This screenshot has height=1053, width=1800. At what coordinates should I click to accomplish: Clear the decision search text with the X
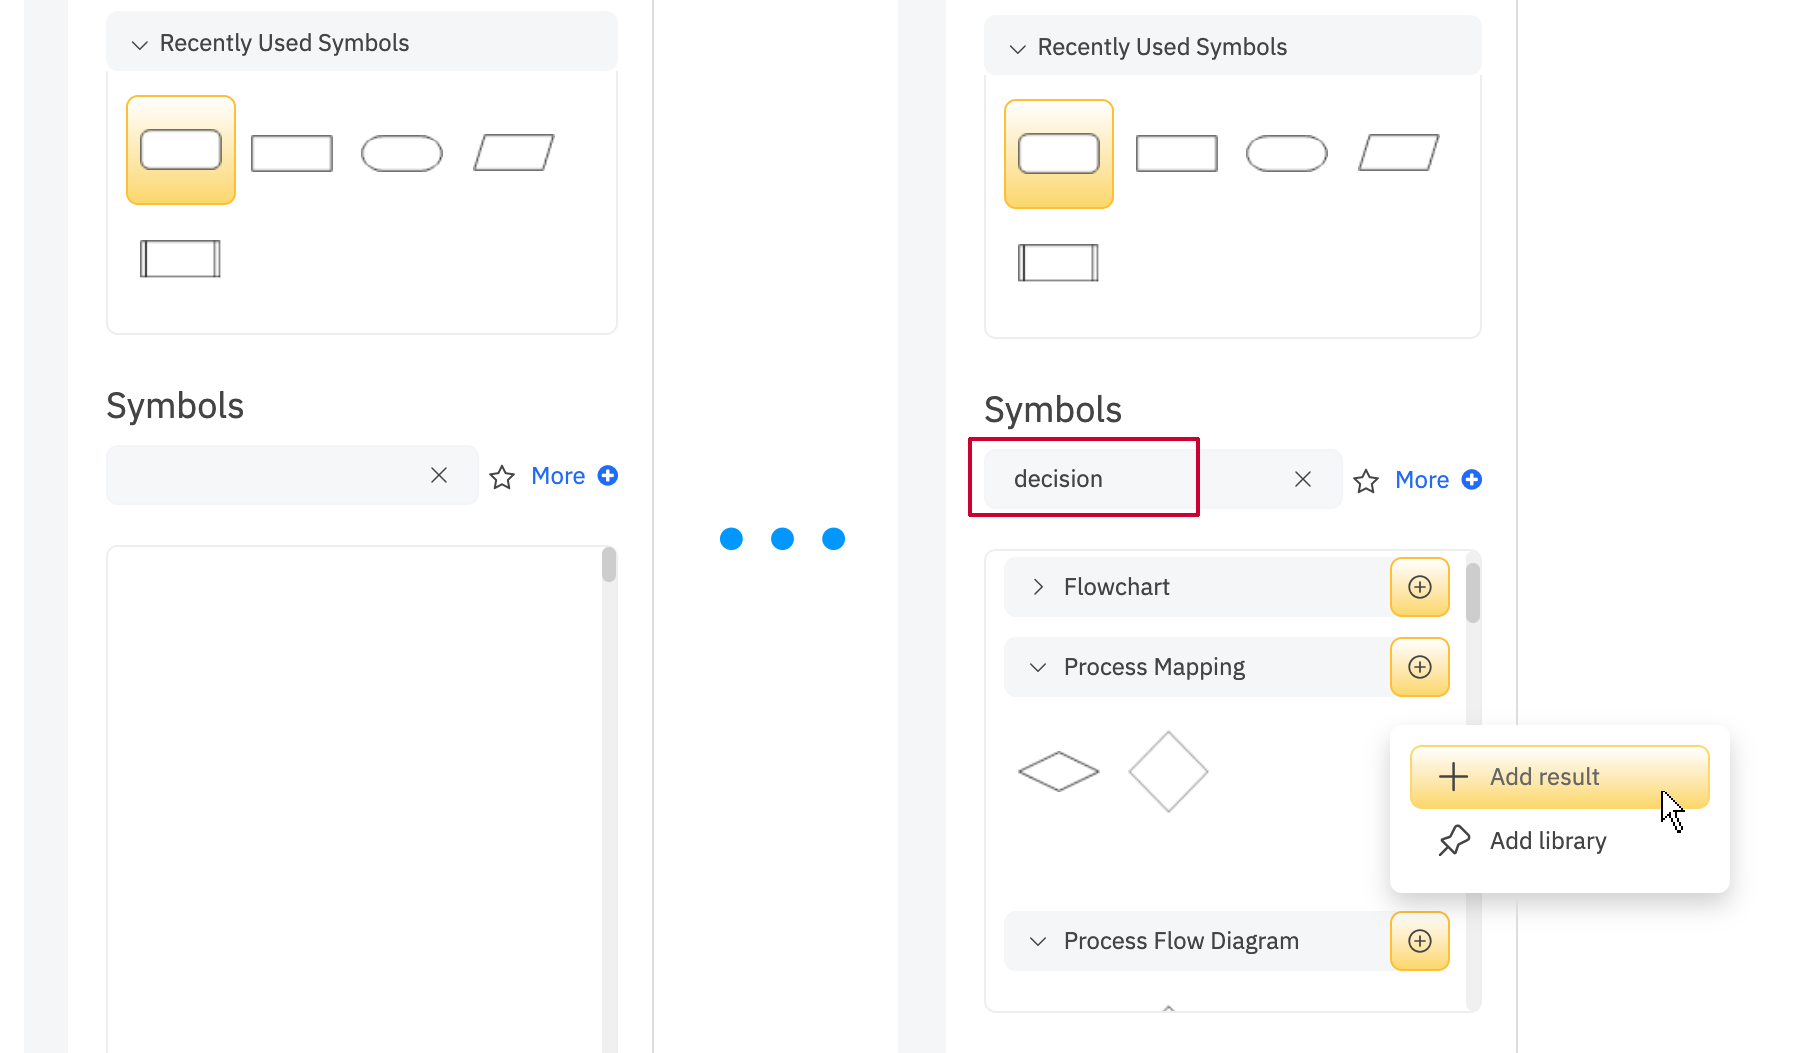(1302, 479)
